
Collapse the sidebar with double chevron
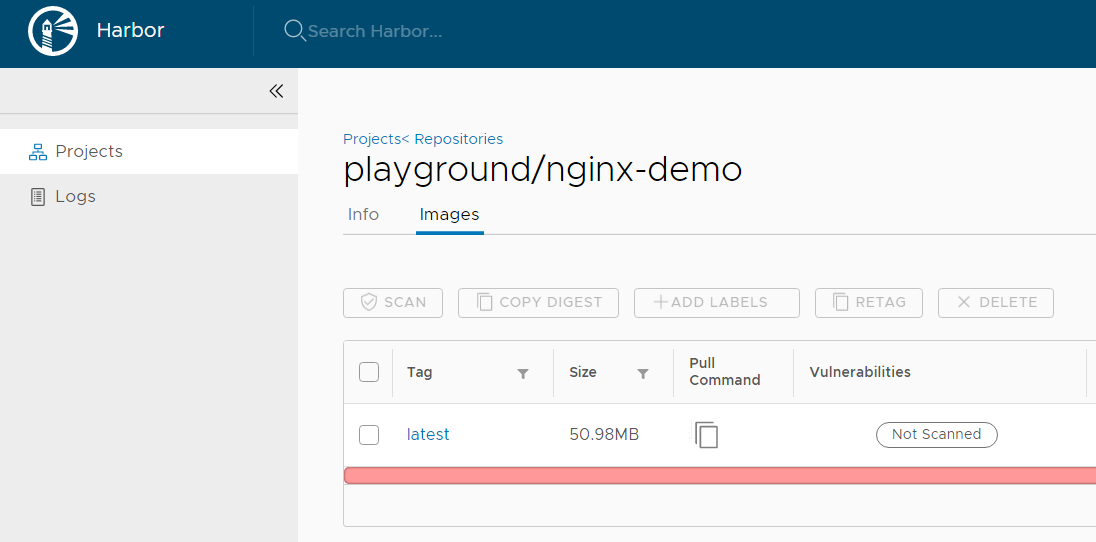pos(276,91)
